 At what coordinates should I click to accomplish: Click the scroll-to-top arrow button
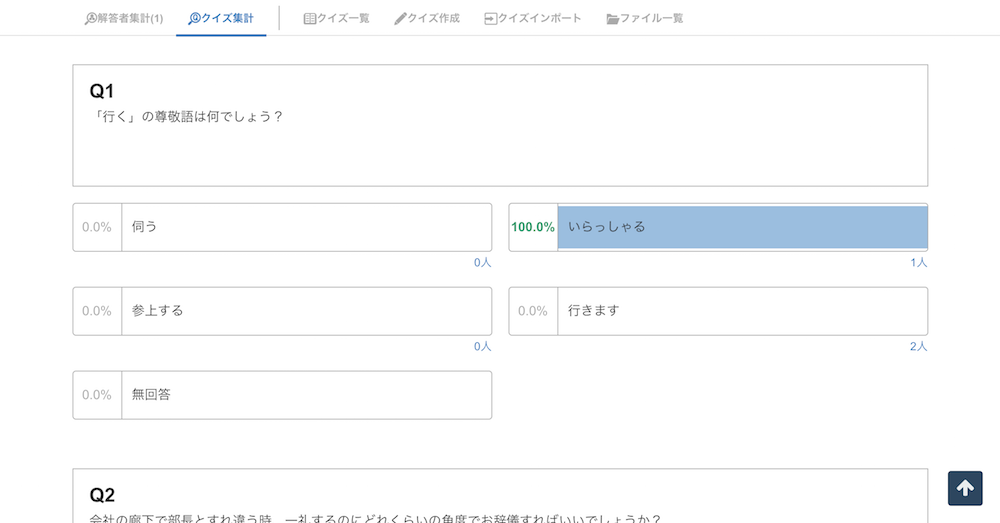(x=965, y=489)
